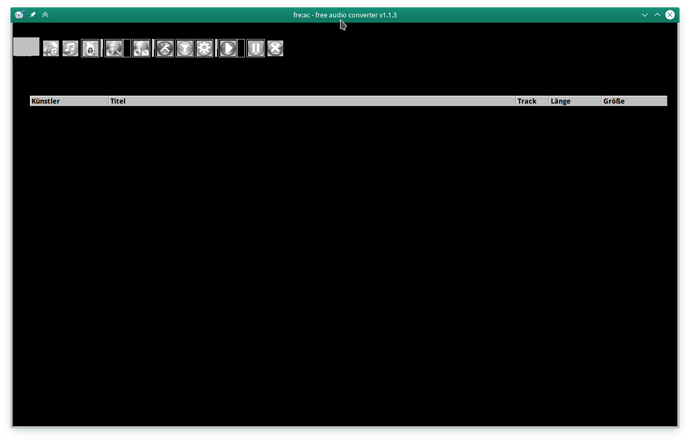690x441 pixels.
Task: Configure the encoder with the gear icon
Action: (x=204, y=48)
